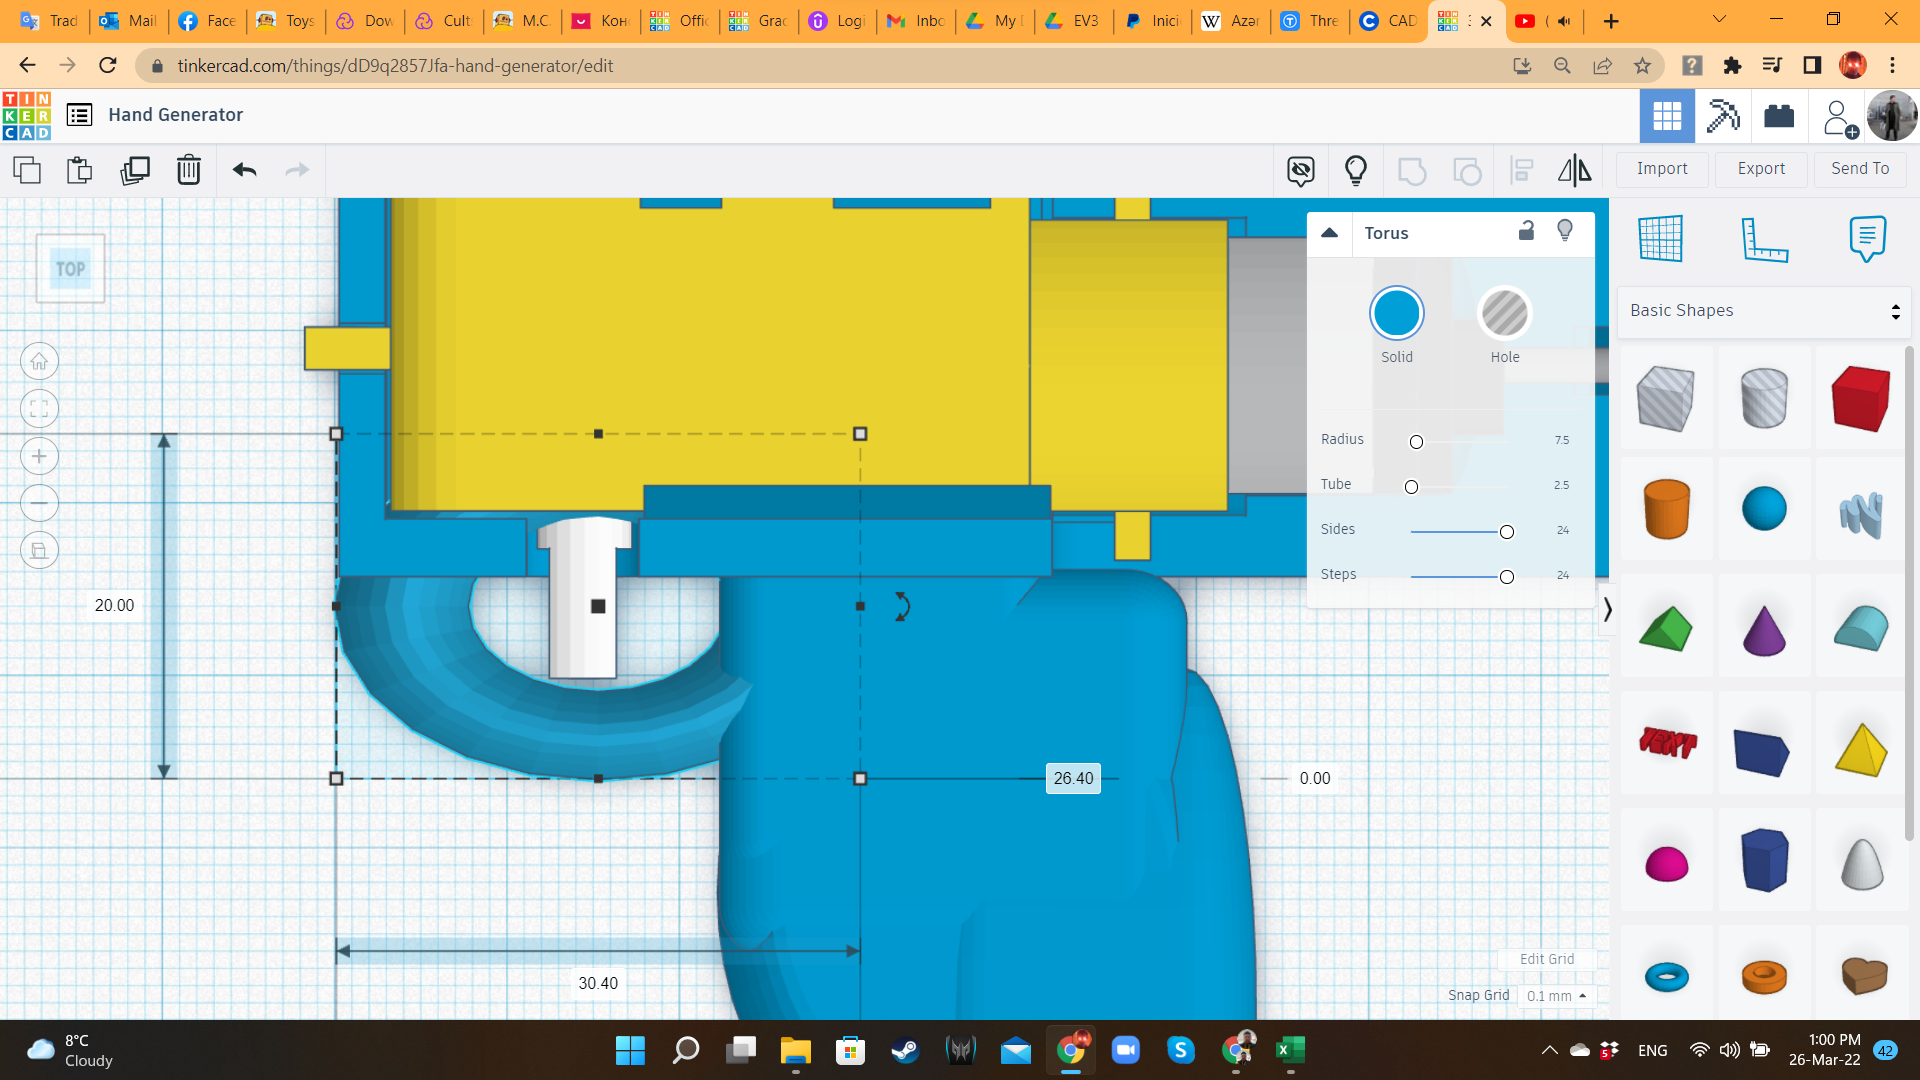This screenshot has height=1080, width=1920.
Task: Click the Mirror tool icon
Action: [x=1574, y=170]
